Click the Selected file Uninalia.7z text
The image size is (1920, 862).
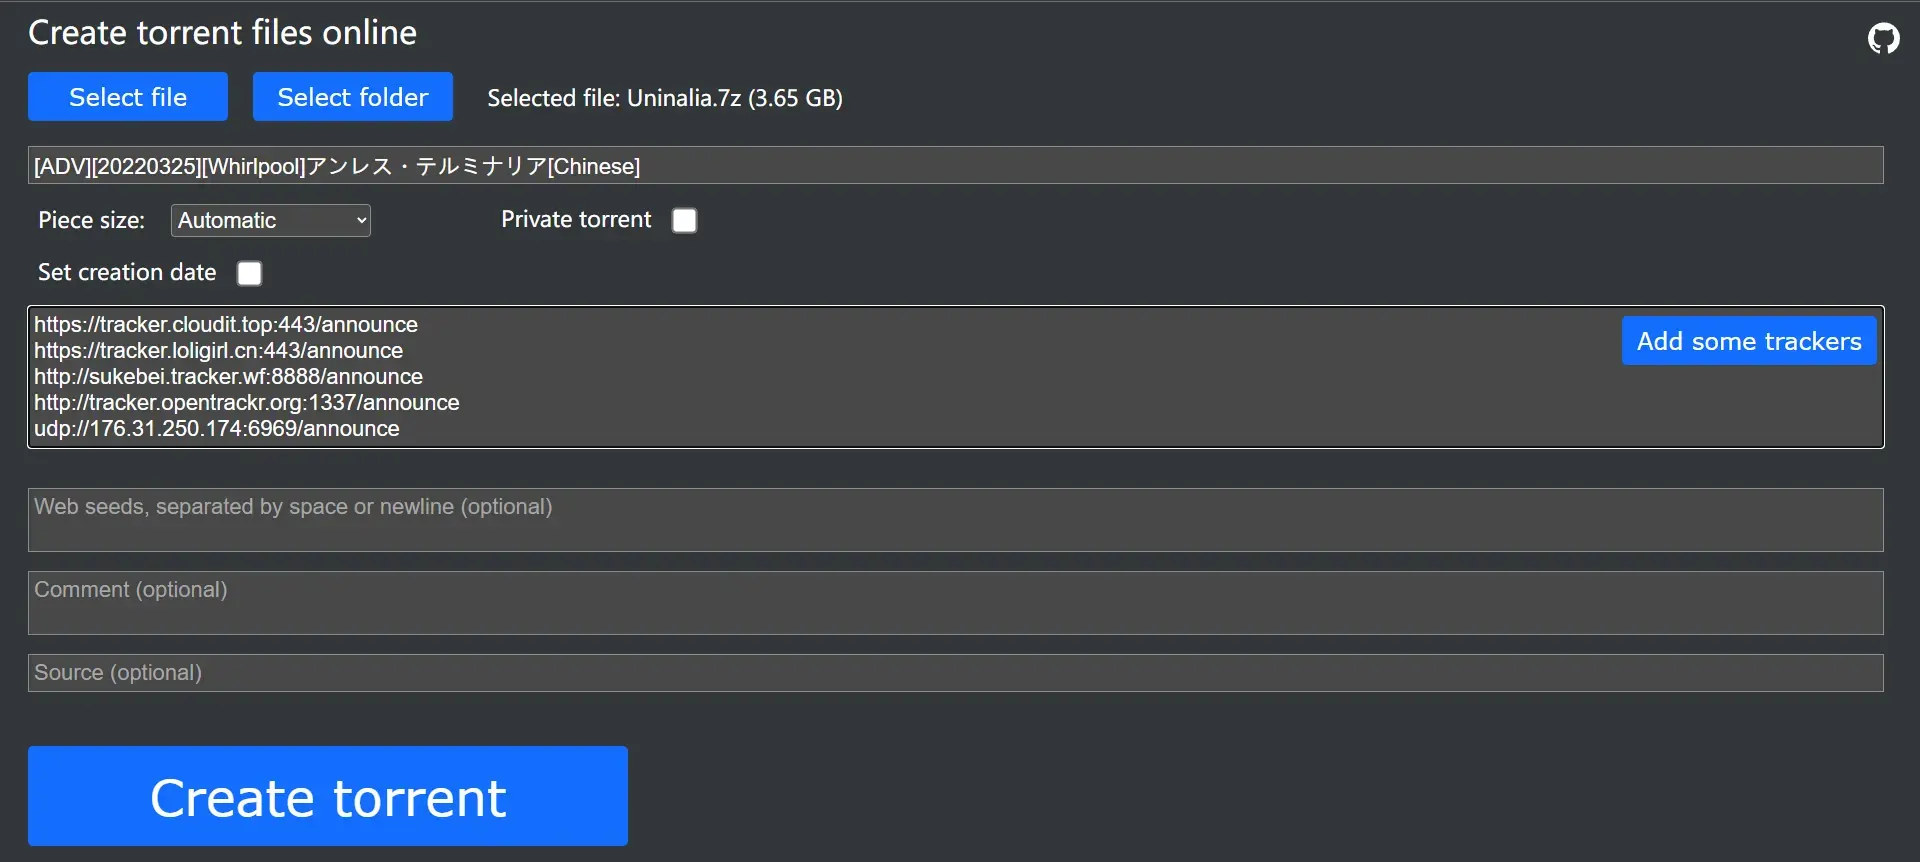pos(665,98)
